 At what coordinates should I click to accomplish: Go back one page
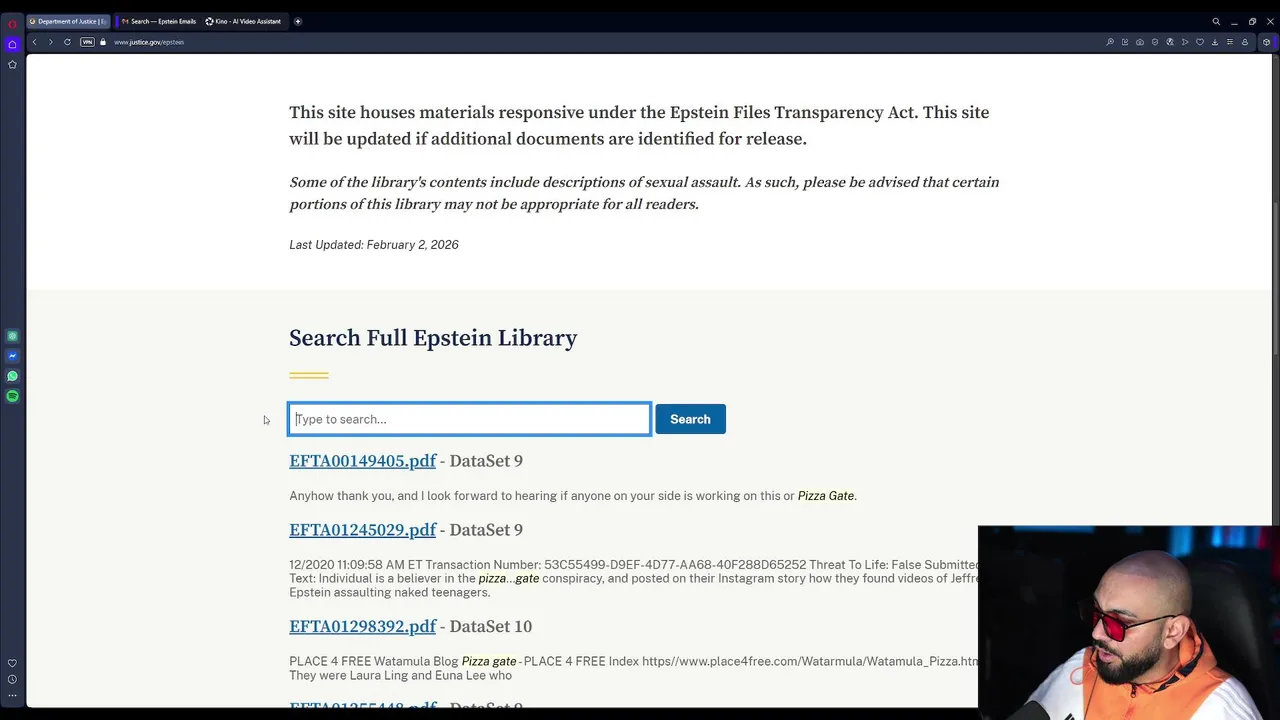tap(34, 42)
